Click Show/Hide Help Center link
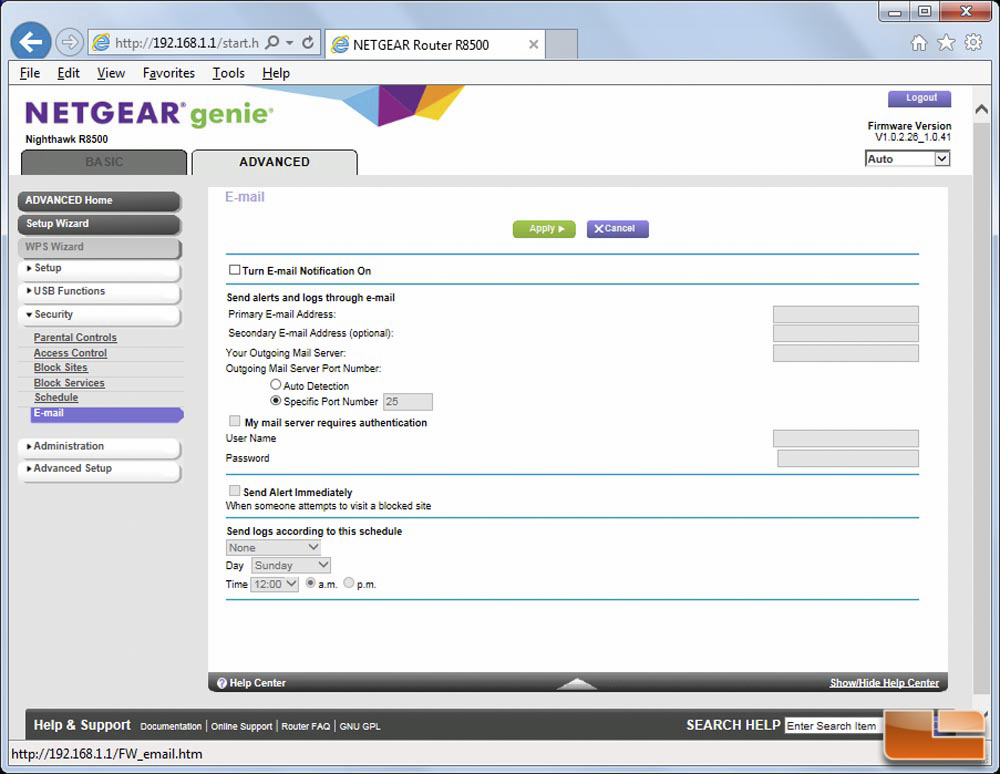The width and height of the screenshot is (1000, 774). click(884, 683)
